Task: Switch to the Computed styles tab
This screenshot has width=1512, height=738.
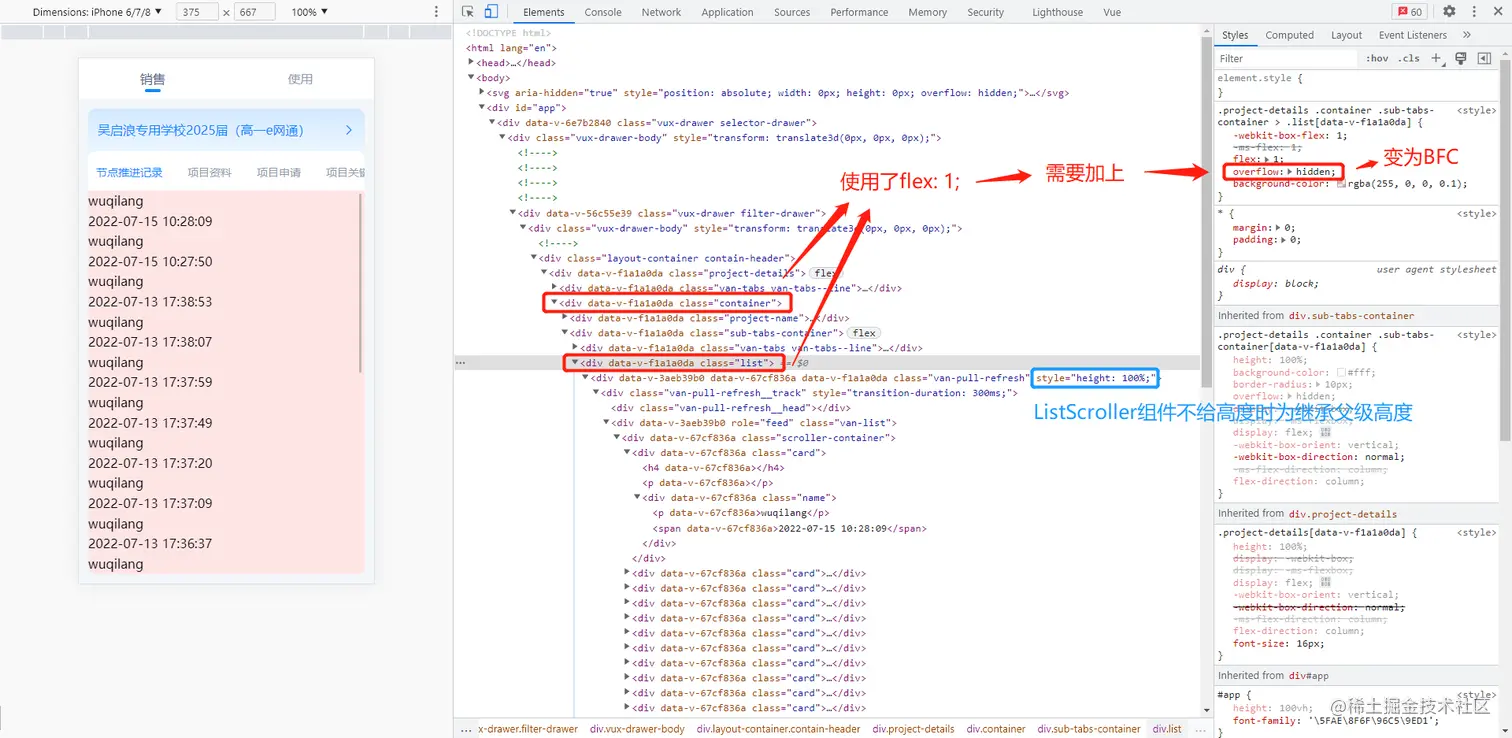Action: click(x=1290, y=35)
